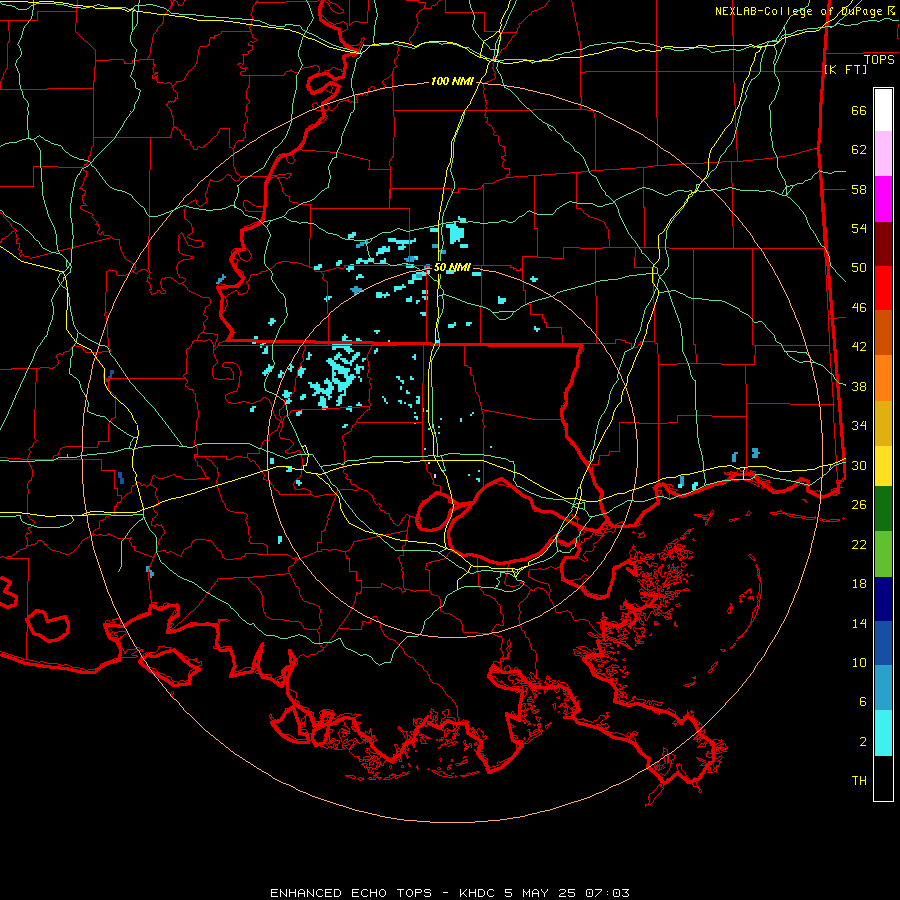Click the K FT units label

[845, 69]
